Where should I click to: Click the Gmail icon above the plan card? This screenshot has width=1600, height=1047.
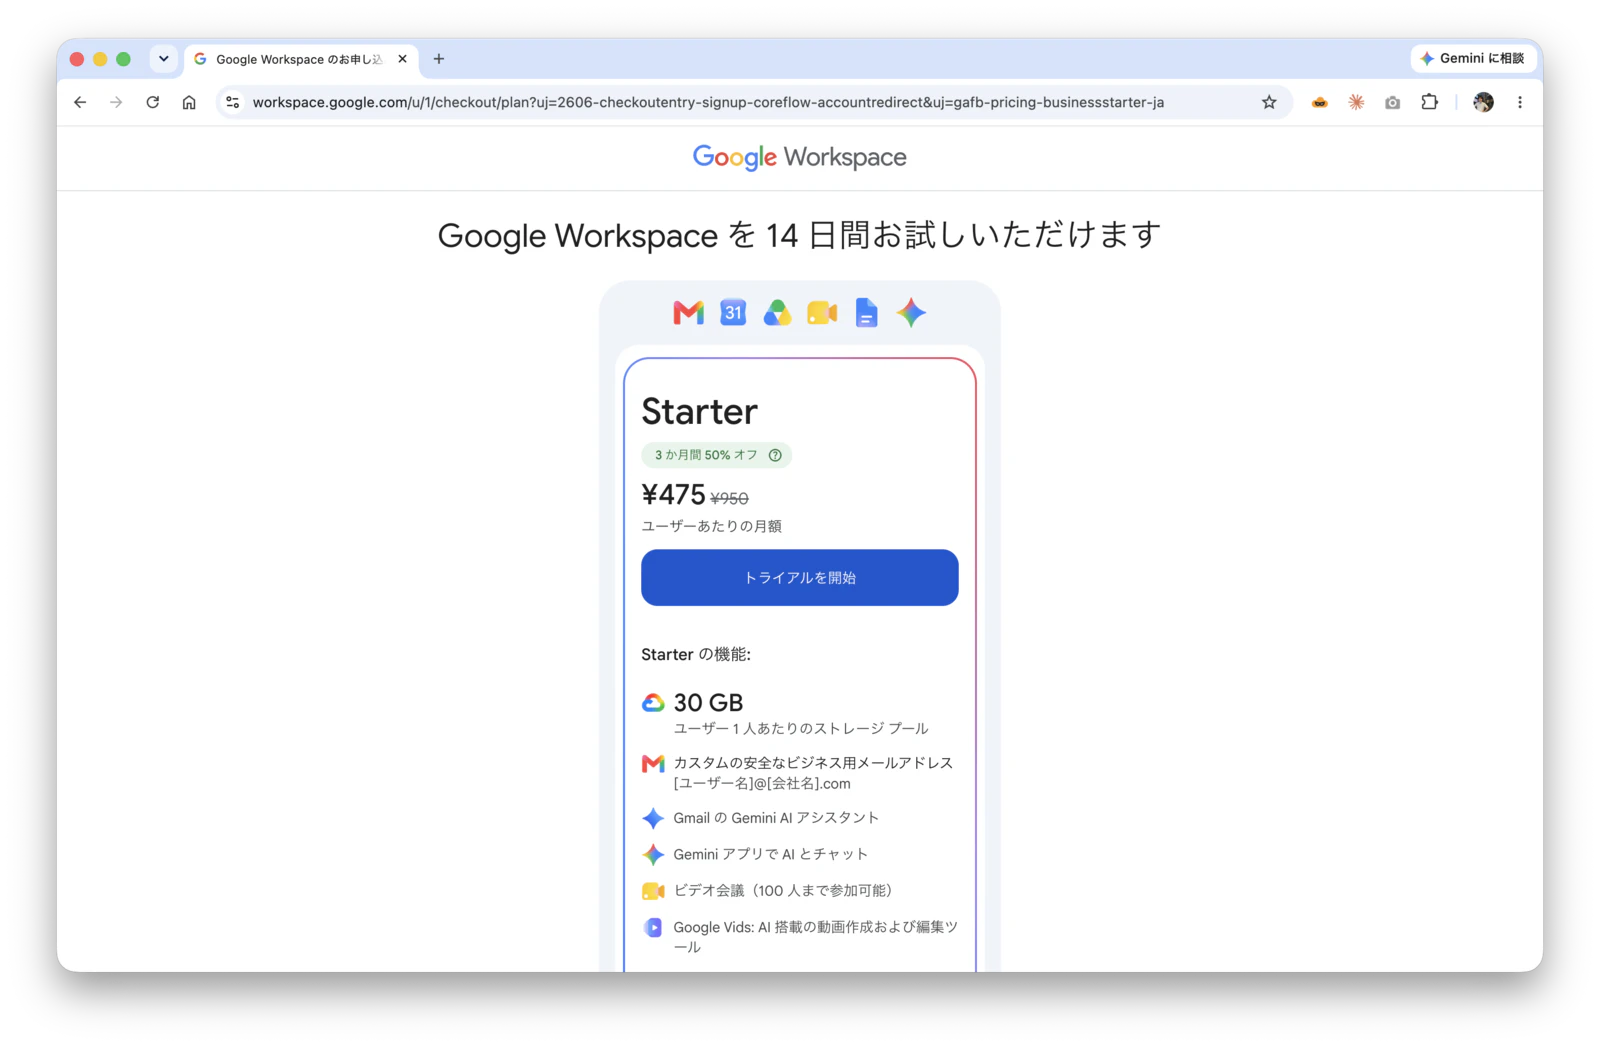pos(688,313)
